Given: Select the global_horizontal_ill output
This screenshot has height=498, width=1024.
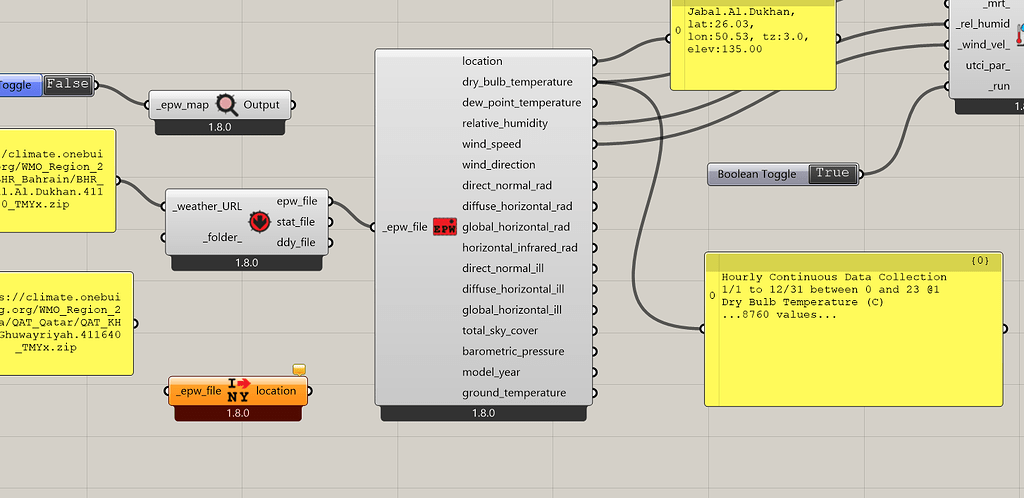Looking at the screenshot, I should [512, 310].
